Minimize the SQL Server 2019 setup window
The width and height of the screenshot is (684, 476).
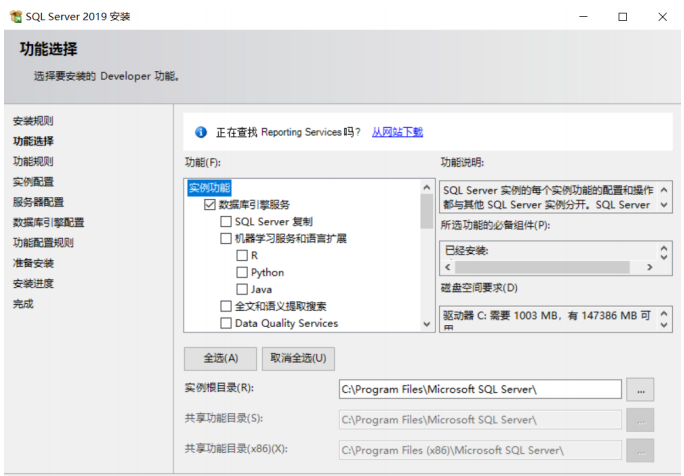583,17
